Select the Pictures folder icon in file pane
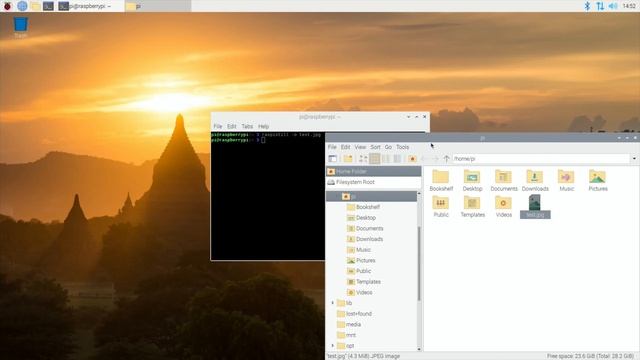The image size is (640, 360). pos(598,180)
